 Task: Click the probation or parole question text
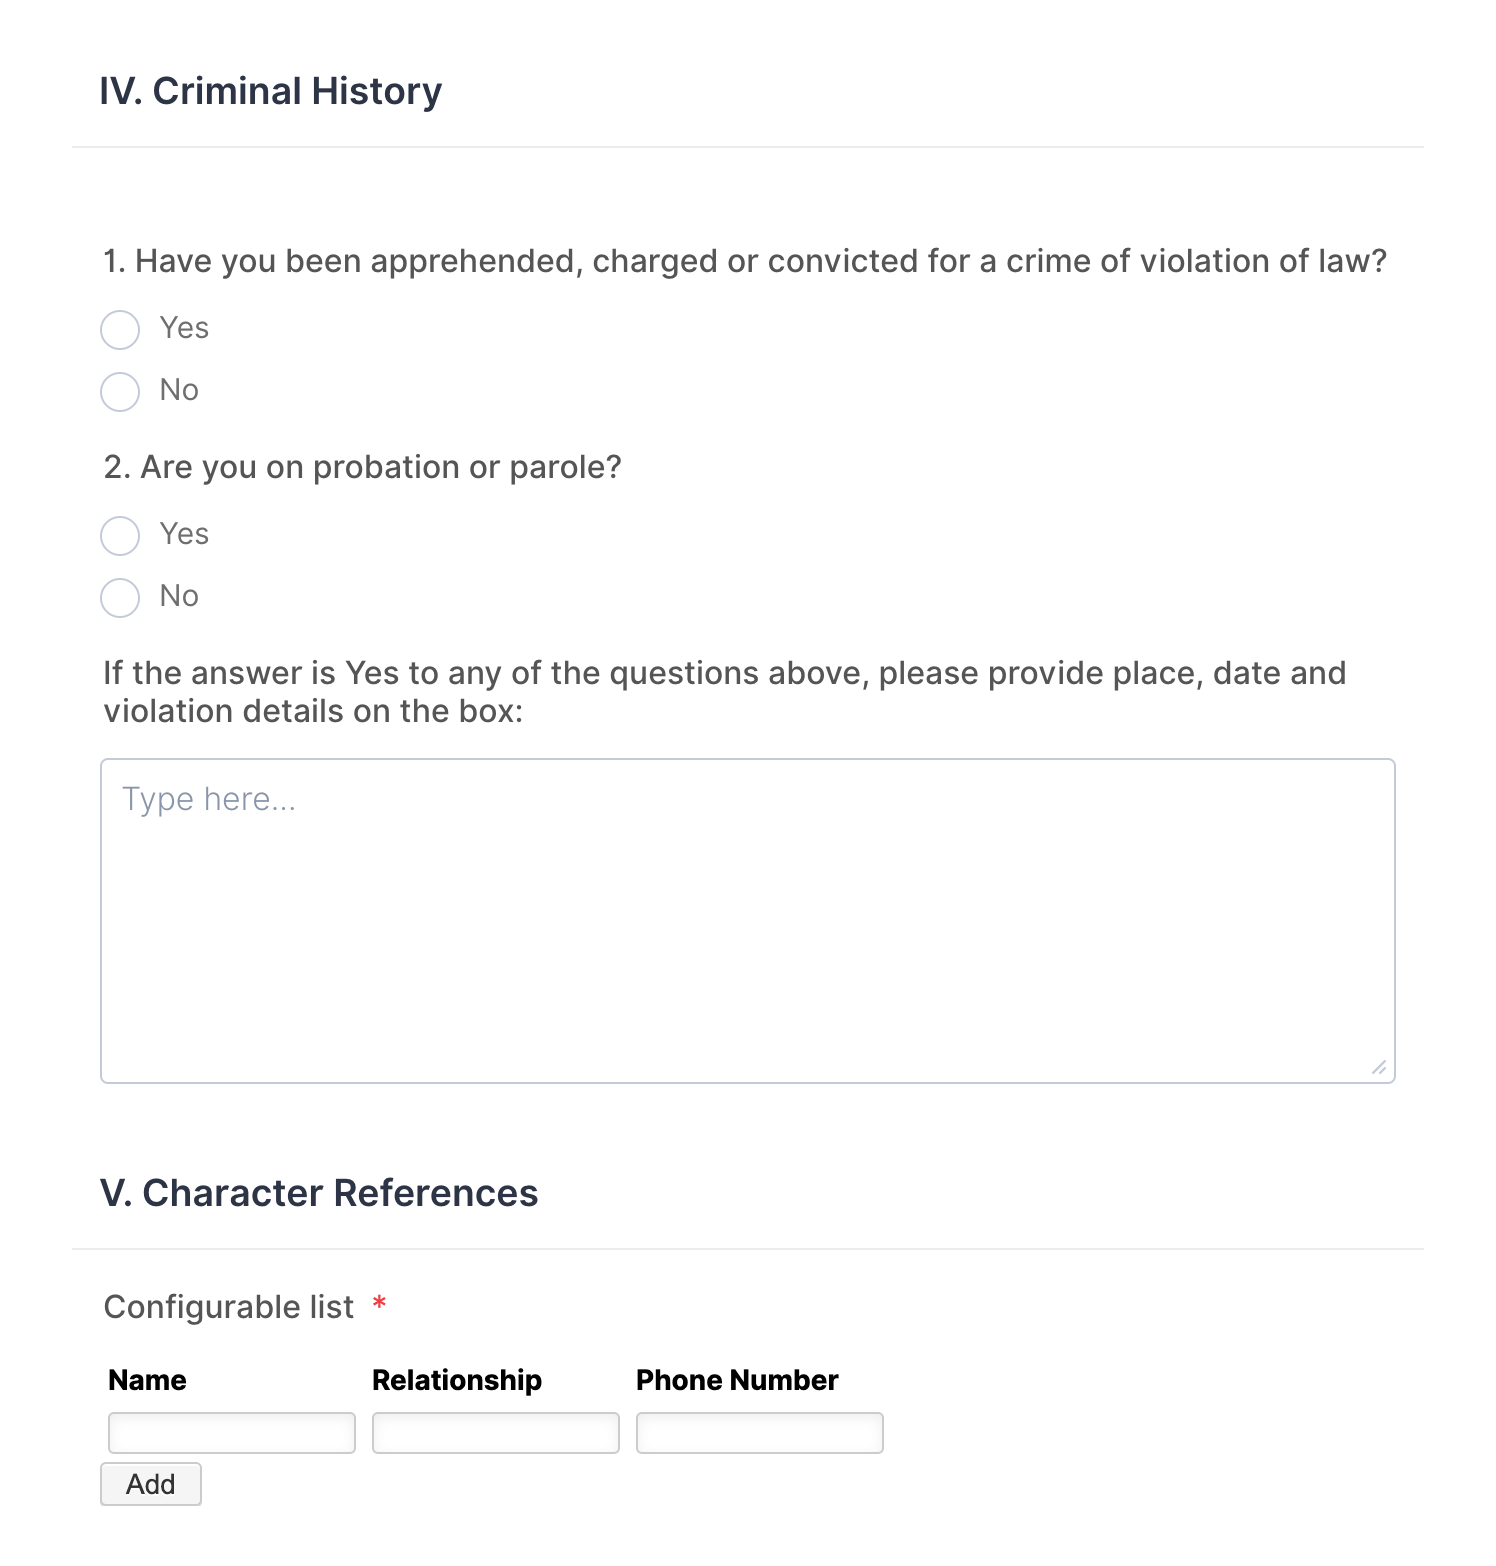(x=363, y=467)
